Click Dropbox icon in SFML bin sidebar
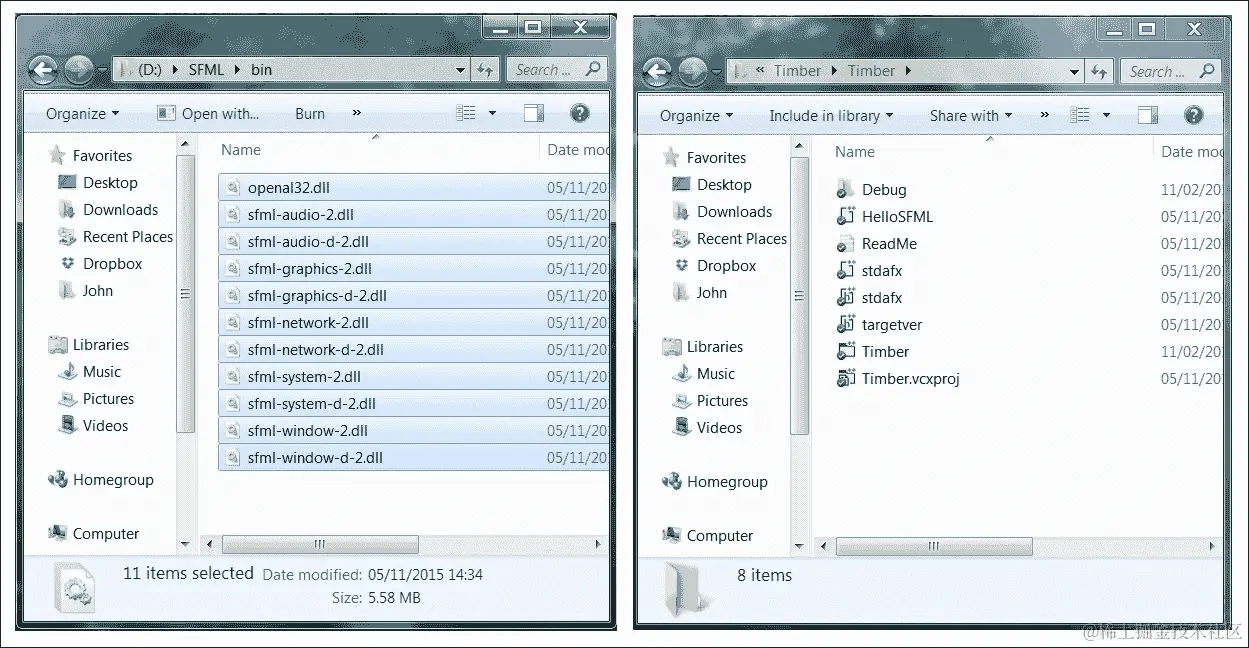 click(67, 264)
